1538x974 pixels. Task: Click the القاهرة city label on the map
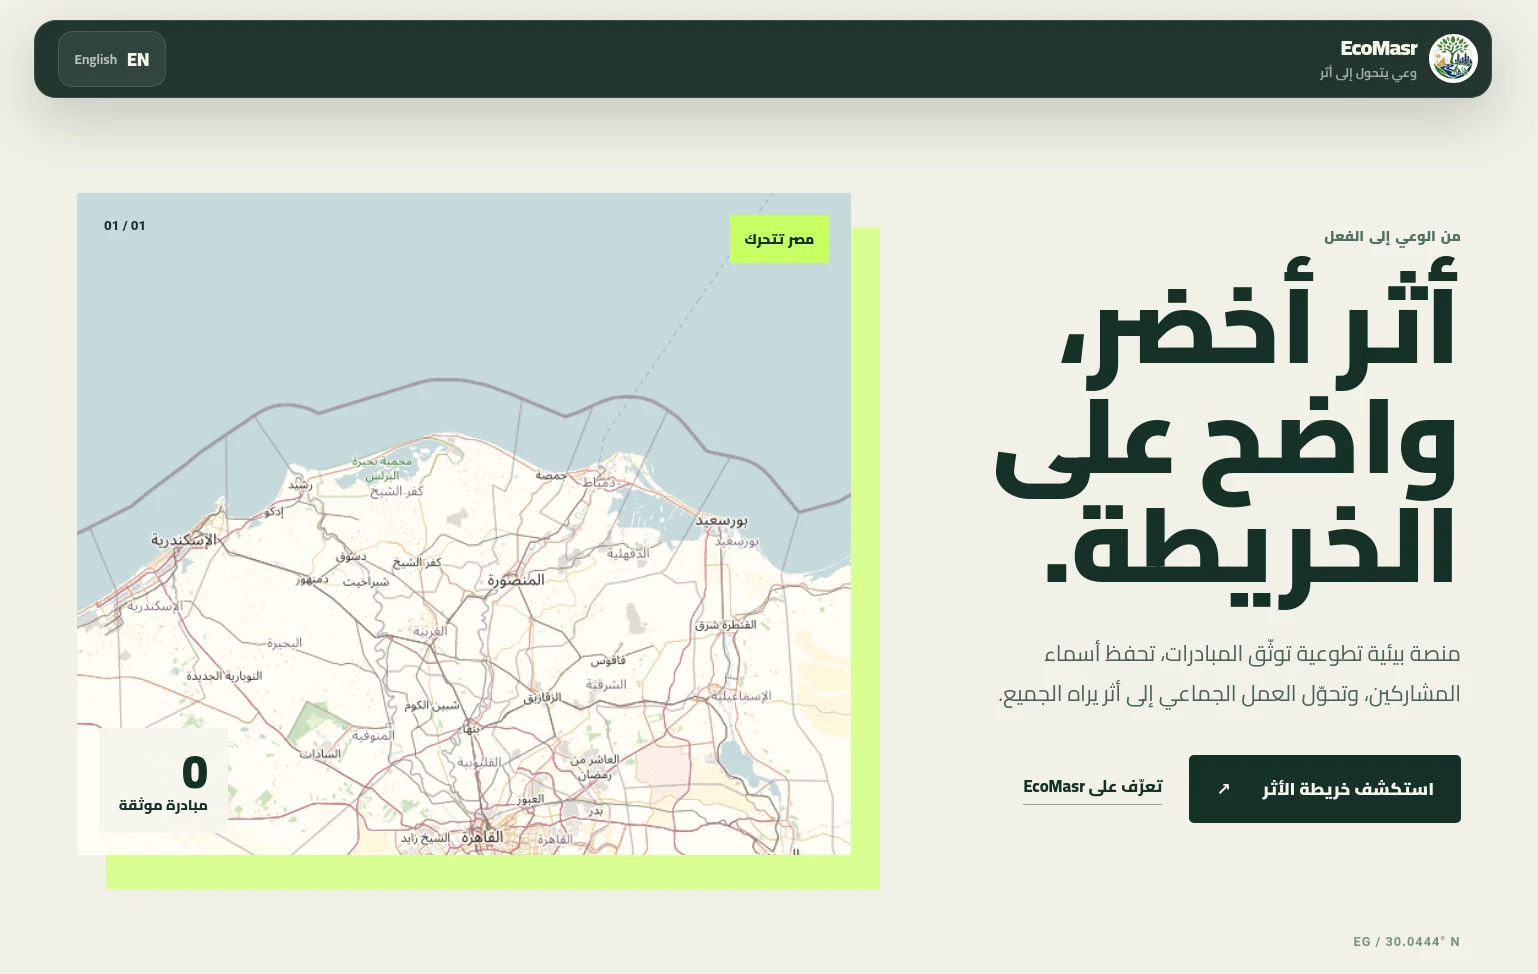click(x=482, y=837)
